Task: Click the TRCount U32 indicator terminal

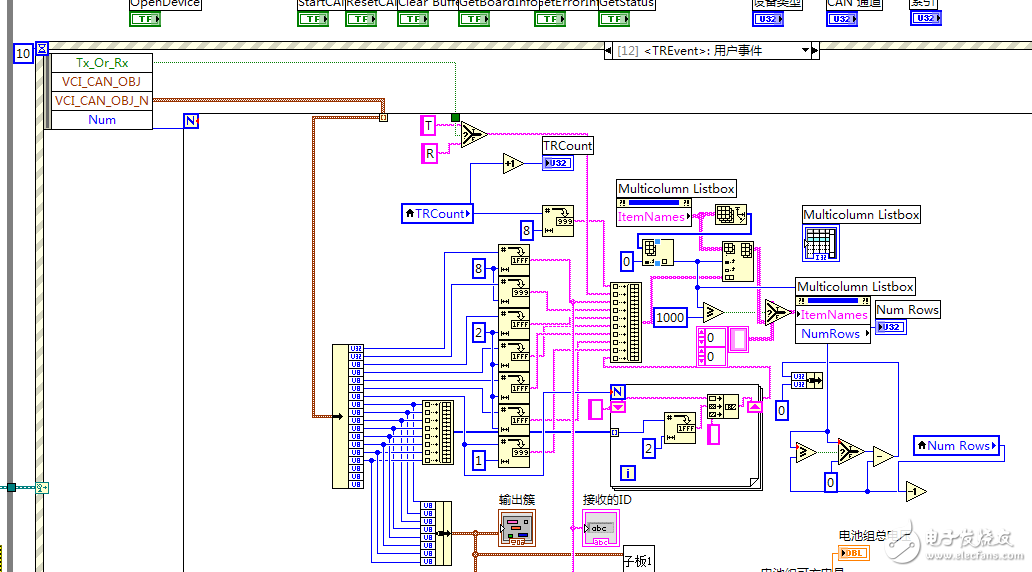Action: pyautogui.click(x=557, y=163)
